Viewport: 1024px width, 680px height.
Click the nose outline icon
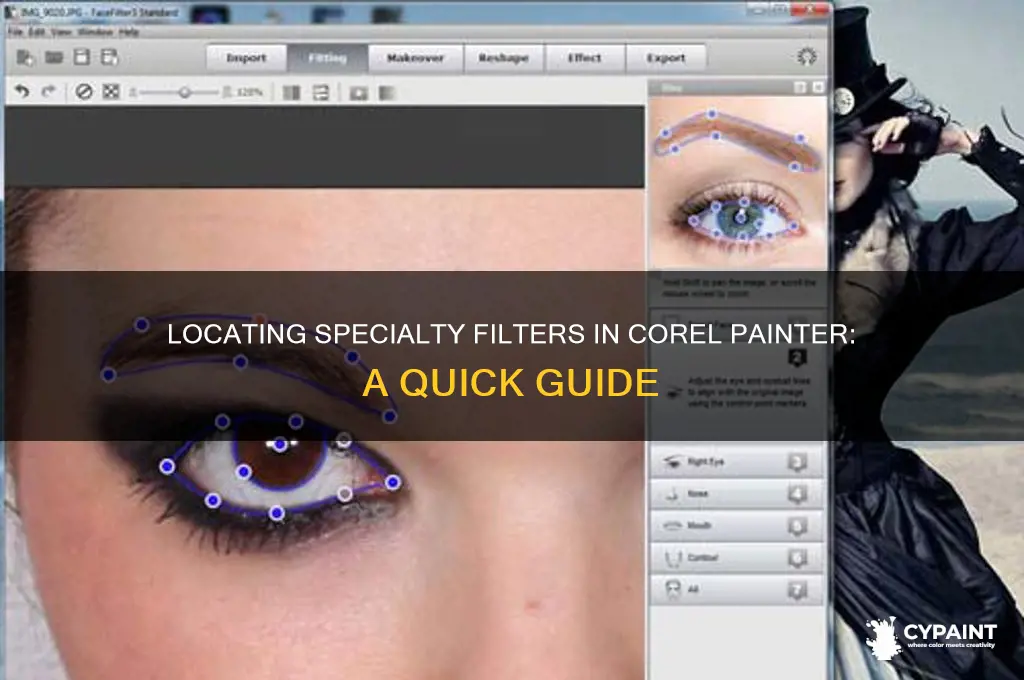click(672, 494)
